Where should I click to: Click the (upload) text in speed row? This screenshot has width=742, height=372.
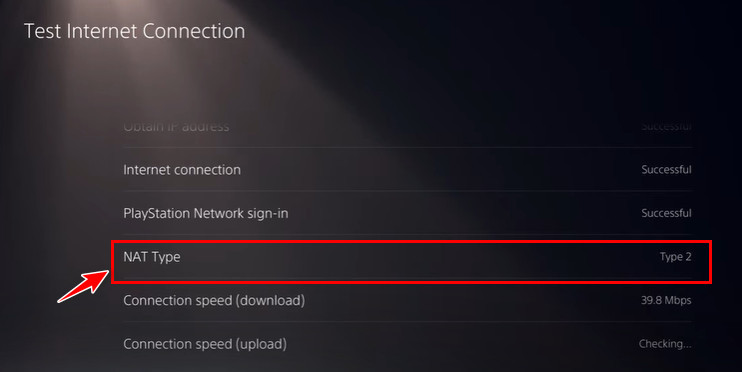click(258, 344)
